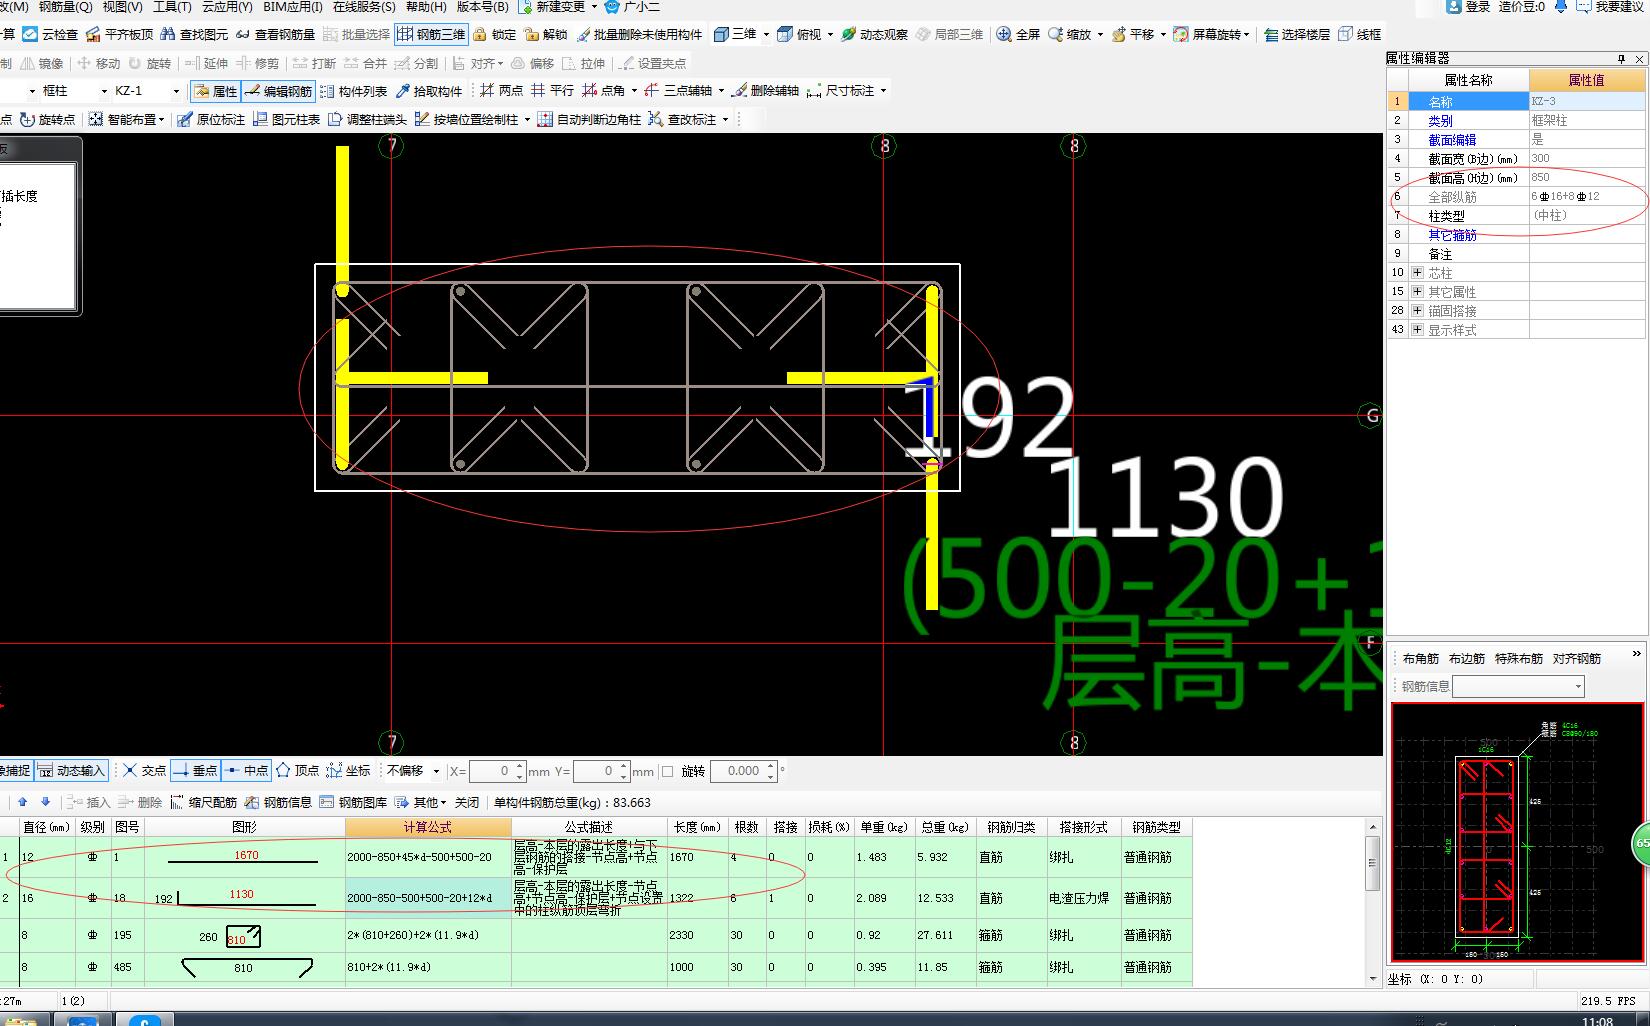Image resolution: width=1650 pixels, height=1026 pixels.
Task: Click the 解锁 unlock icon
Action: [546, 34]
